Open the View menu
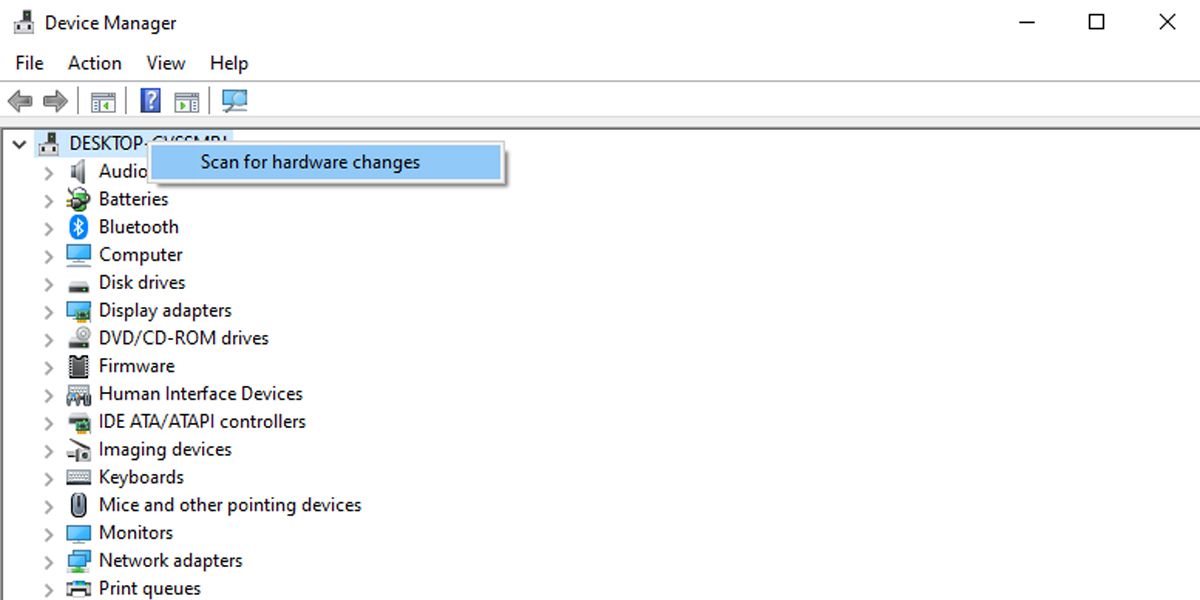This screenshot has height=600, width=1200. point(164,62)
